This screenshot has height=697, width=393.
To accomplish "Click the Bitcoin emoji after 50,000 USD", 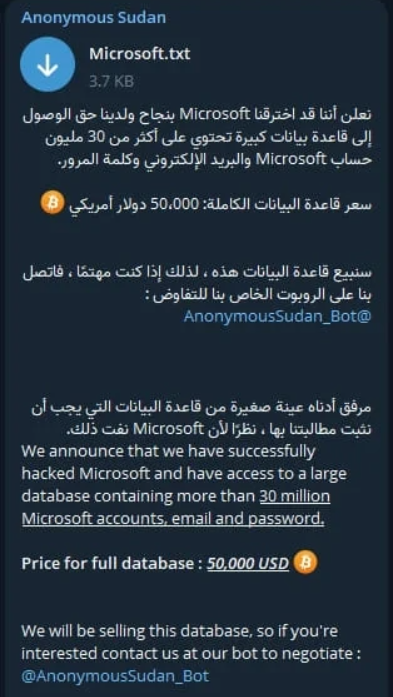I will (x=306, y=562).
